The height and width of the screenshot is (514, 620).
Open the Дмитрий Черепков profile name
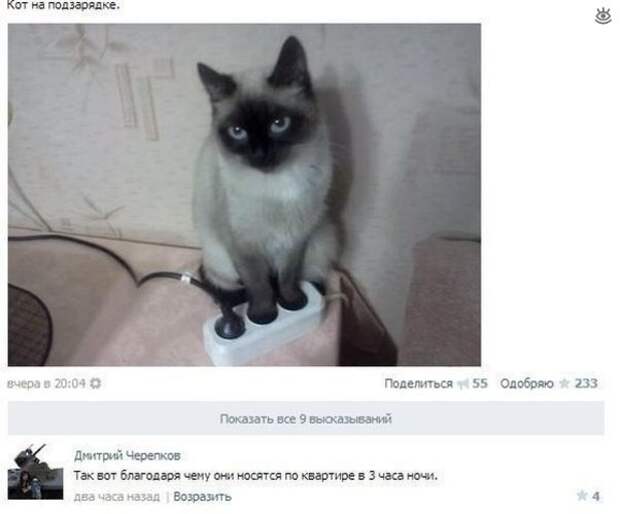[x=127, y=455]
